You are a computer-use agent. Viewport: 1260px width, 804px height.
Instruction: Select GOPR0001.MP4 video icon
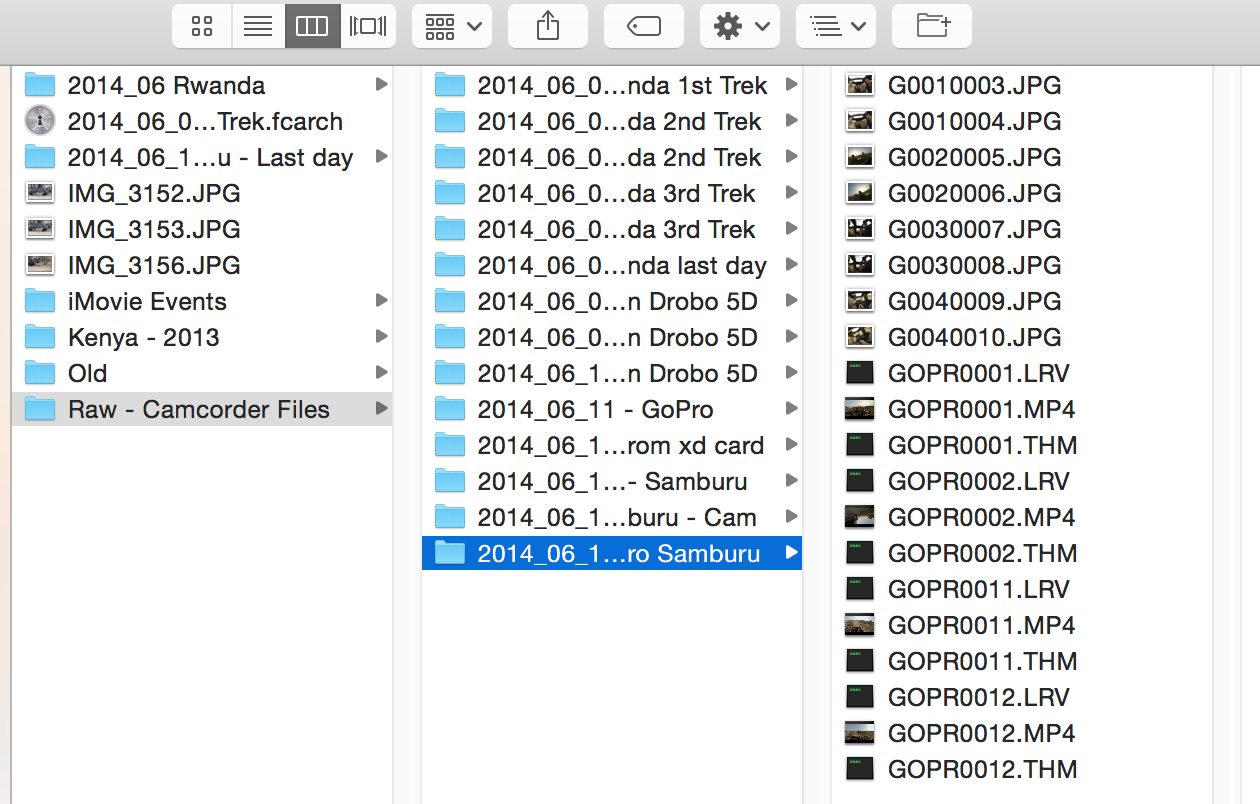pos(860,409)
